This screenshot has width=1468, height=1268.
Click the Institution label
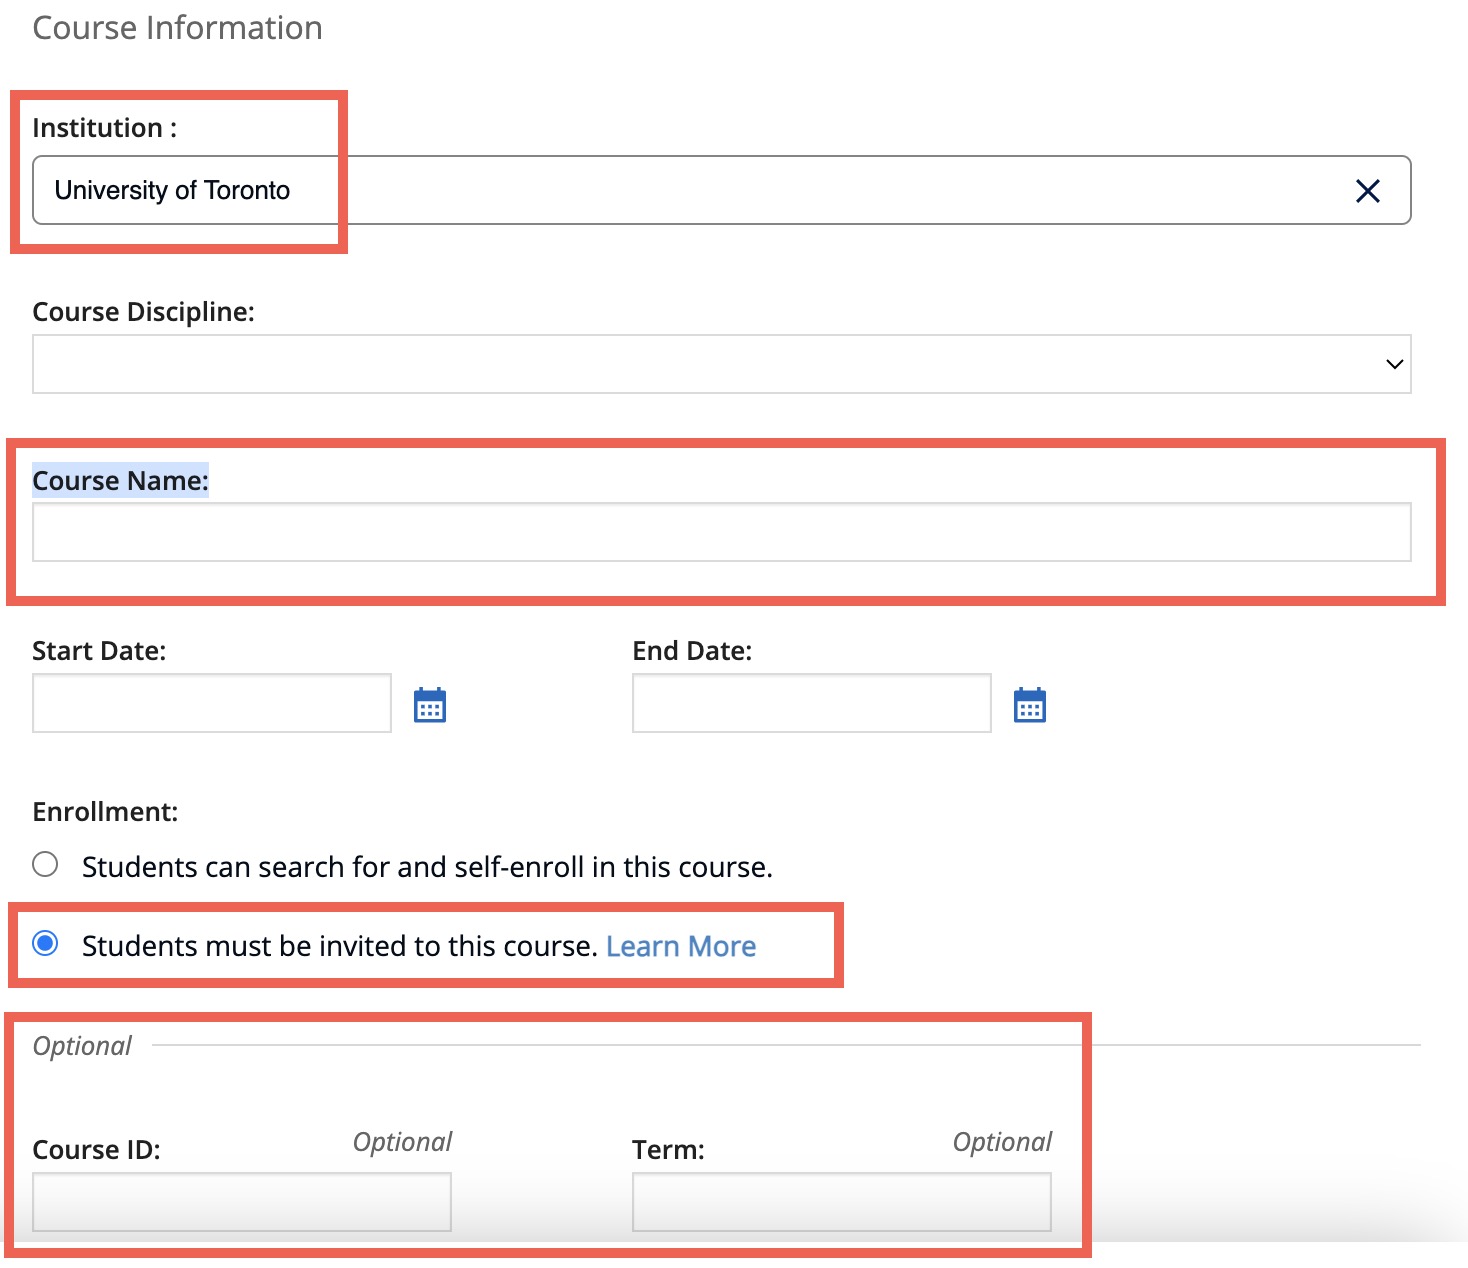coord(104,128)
